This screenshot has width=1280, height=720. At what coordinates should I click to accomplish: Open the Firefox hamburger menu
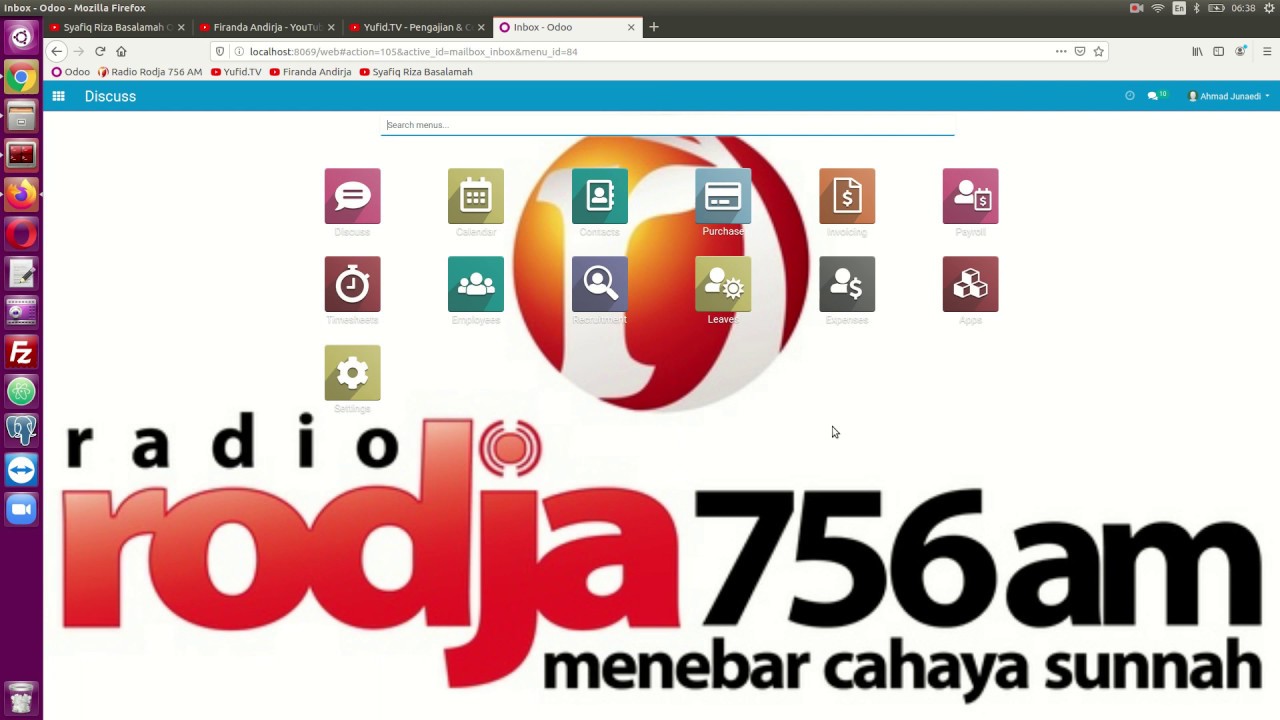tap(1267, 51)
